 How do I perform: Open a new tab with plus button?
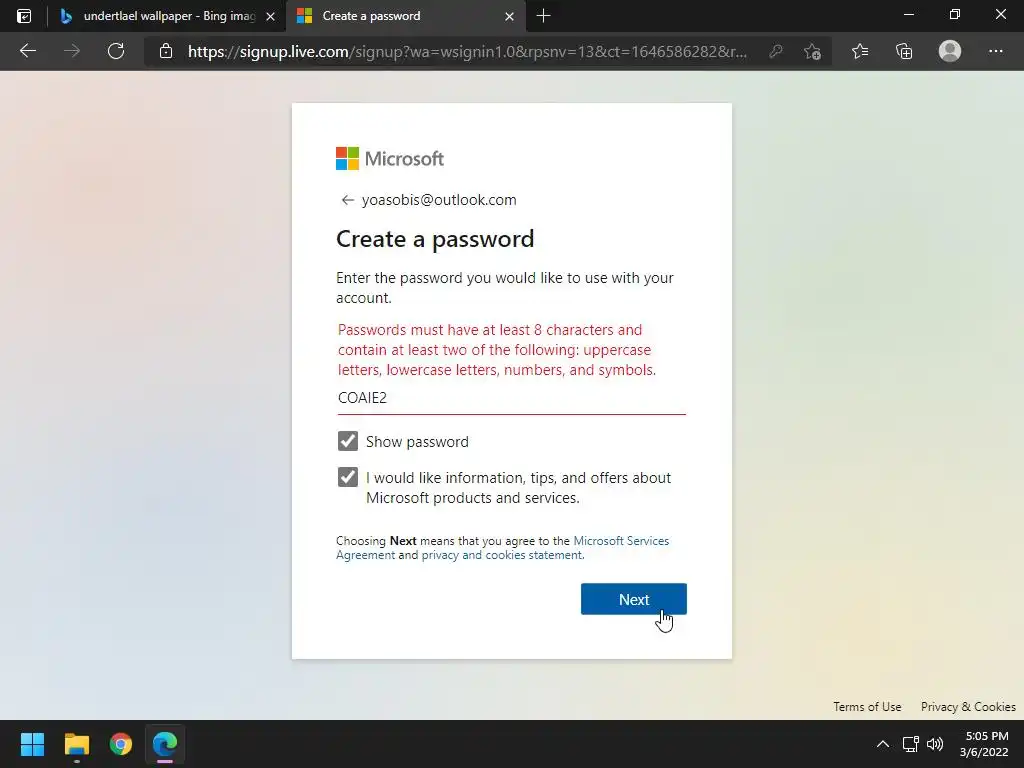(543, 16)
